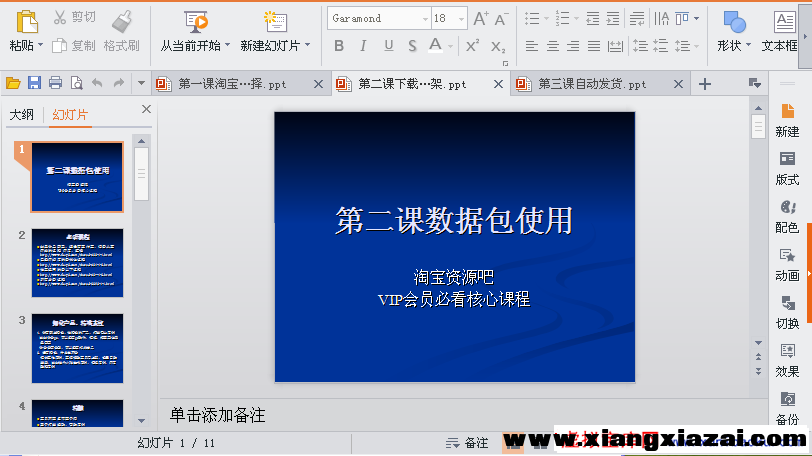Viewport: 812px width, 456px height.
Task: Decrease font size with small A icon
Action: [501, 20]
